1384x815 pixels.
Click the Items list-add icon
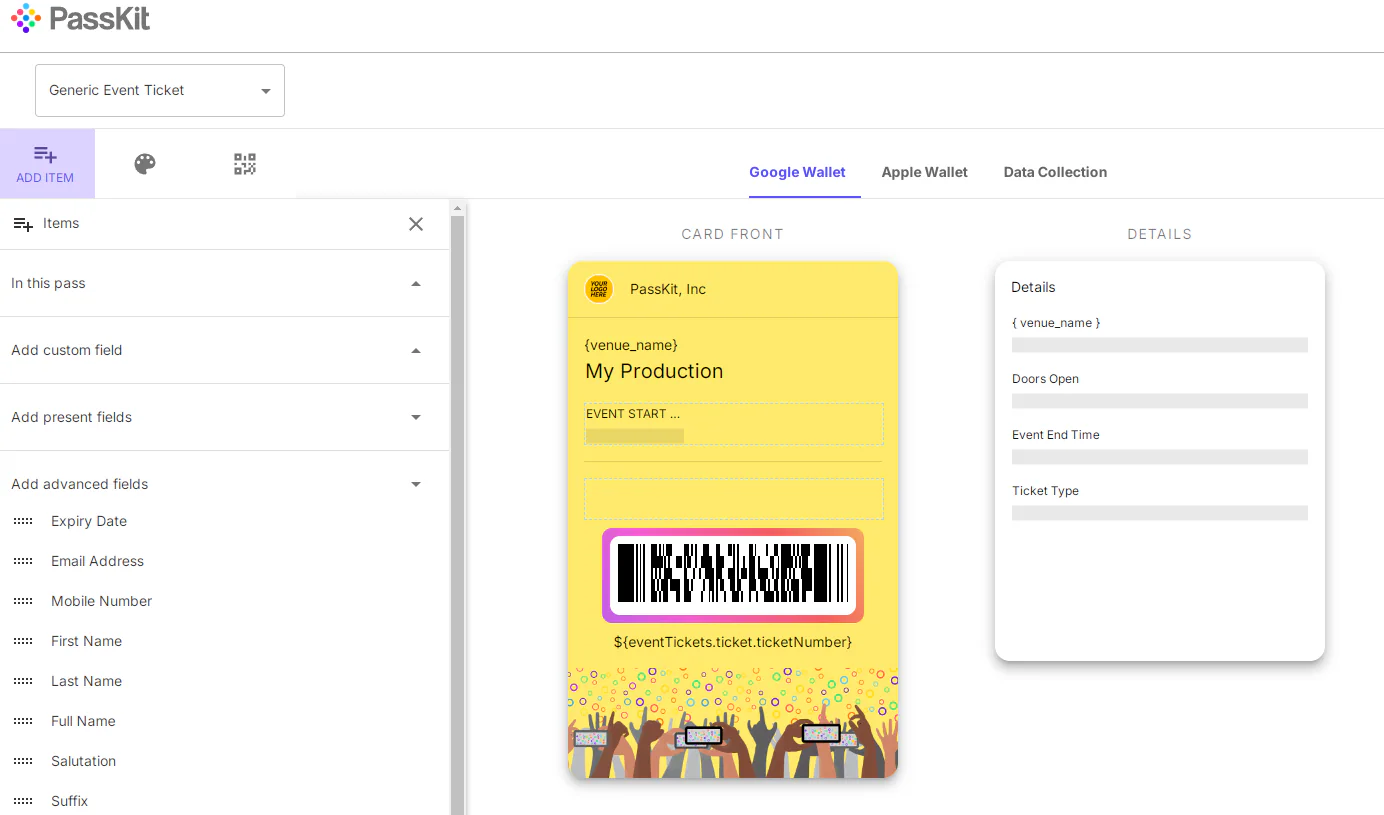click(x=23, y=224)
